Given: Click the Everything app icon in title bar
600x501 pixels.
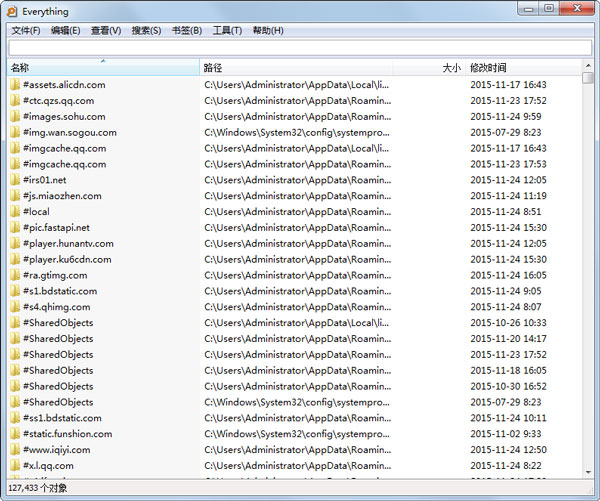Looking at the screenshot, I should point(13,11).
